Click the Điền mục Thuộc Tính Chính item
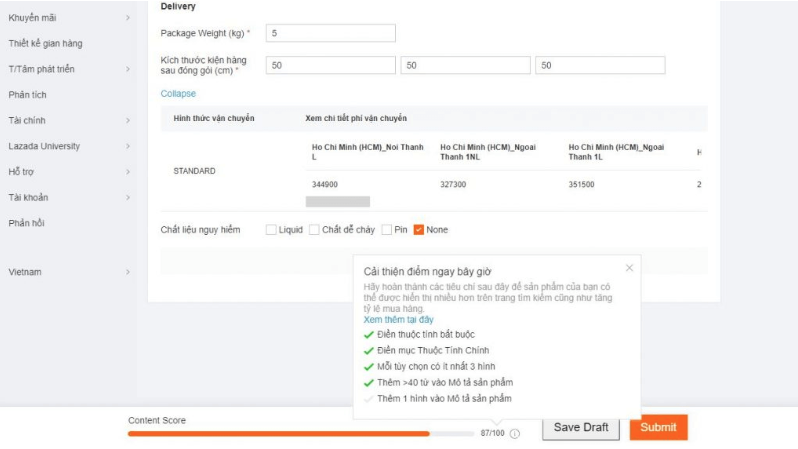The image size is (798, 449). click(x=433, y=350)
